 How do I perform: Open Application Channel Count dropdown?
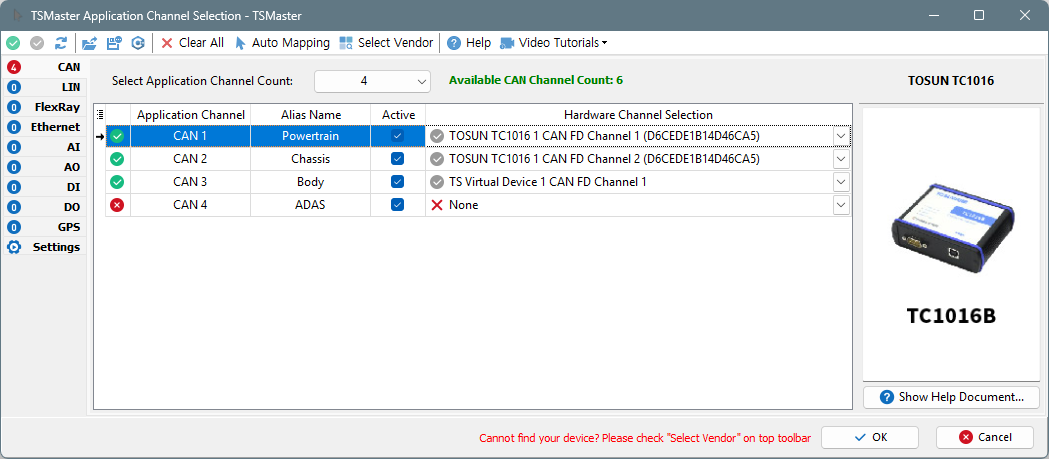pos(372,81)
